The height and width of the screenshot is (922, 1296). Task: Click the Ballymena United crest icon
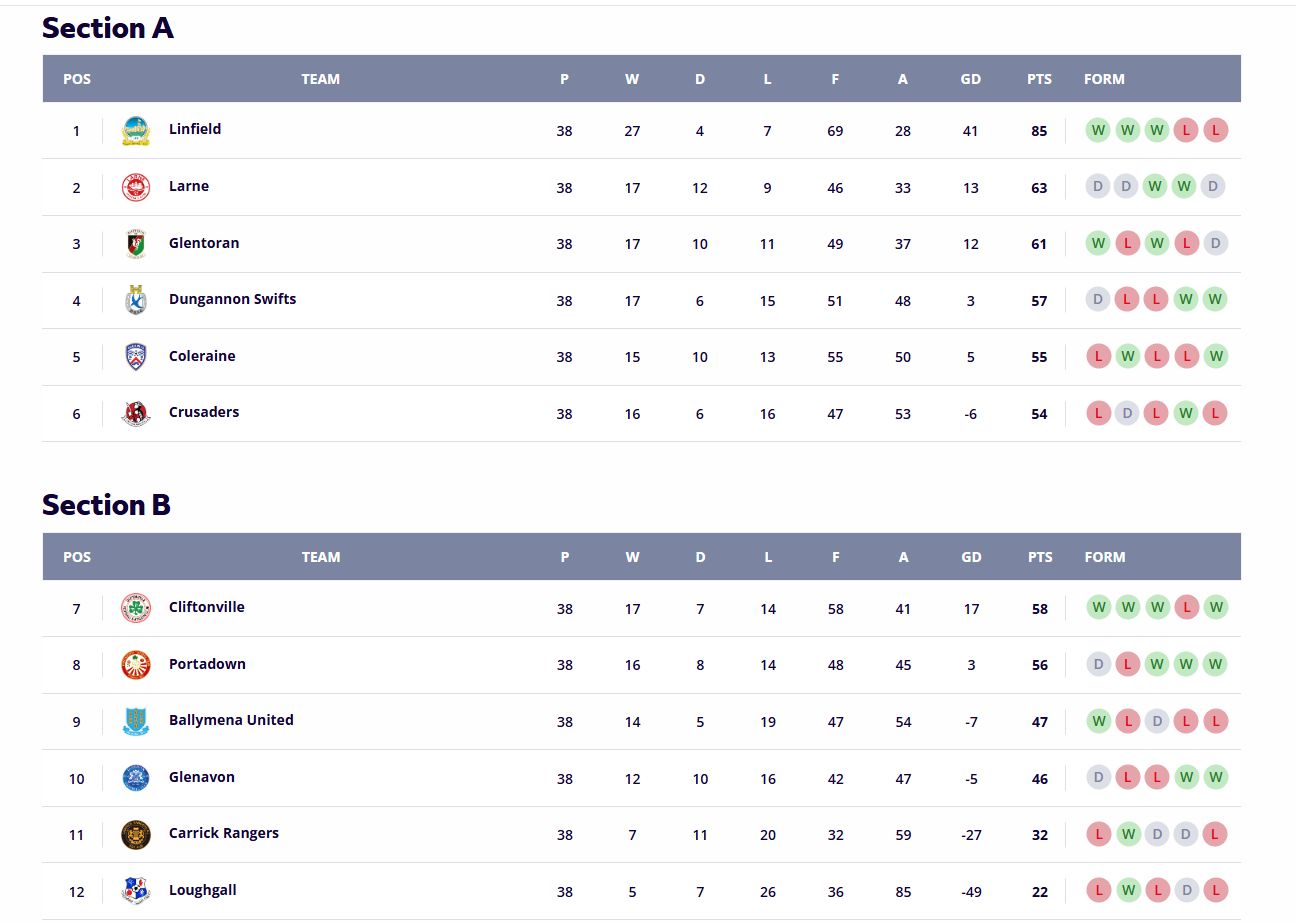tap(136, 721)
